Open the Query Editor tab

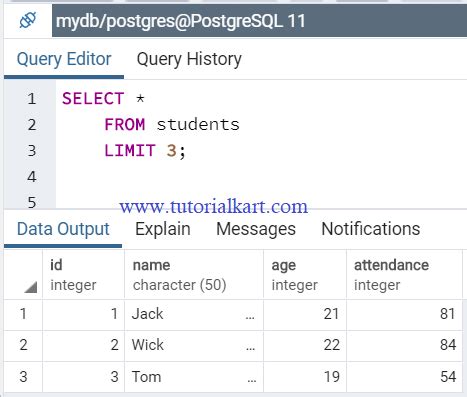pyautogui.click(x=64, y=59)
